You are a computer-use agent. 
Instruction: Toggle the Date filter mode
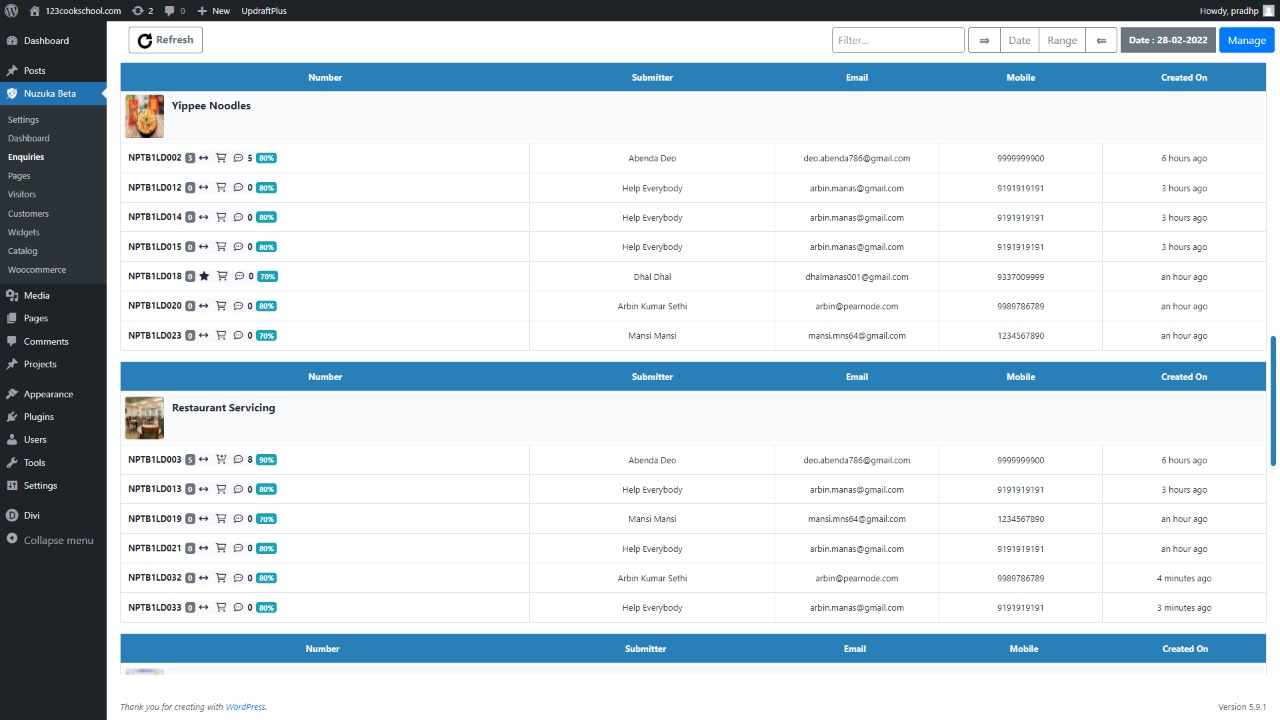[x=1019, y=40]
